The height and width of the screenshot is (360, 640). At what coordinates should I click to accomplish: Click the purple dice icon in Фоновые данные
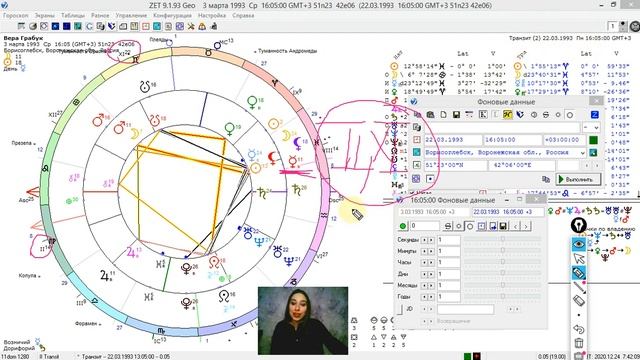tap(416, 179)
